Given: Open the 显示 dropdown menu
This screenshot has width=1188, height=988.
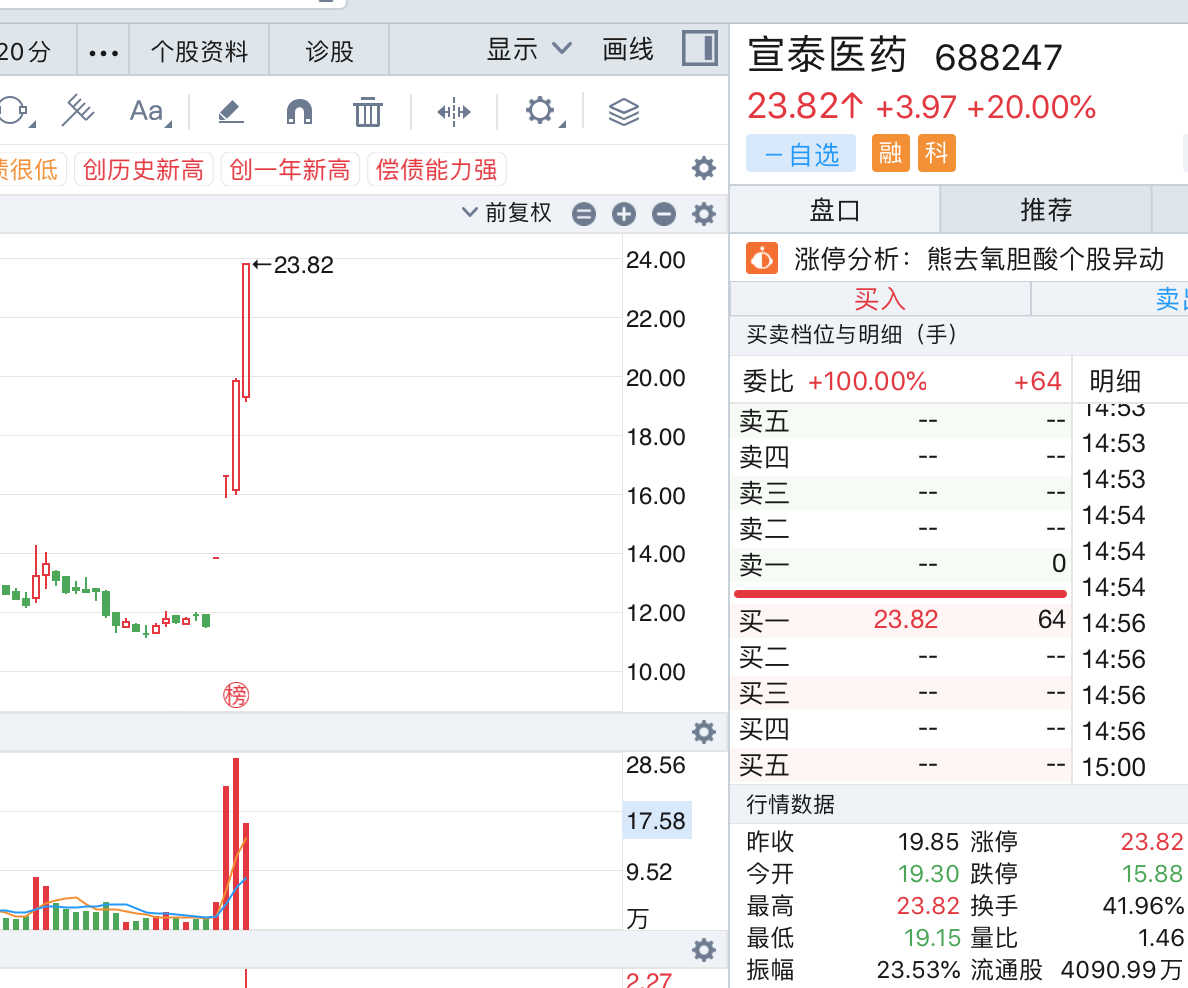Looking at the screenshot, I should point(529,49).
